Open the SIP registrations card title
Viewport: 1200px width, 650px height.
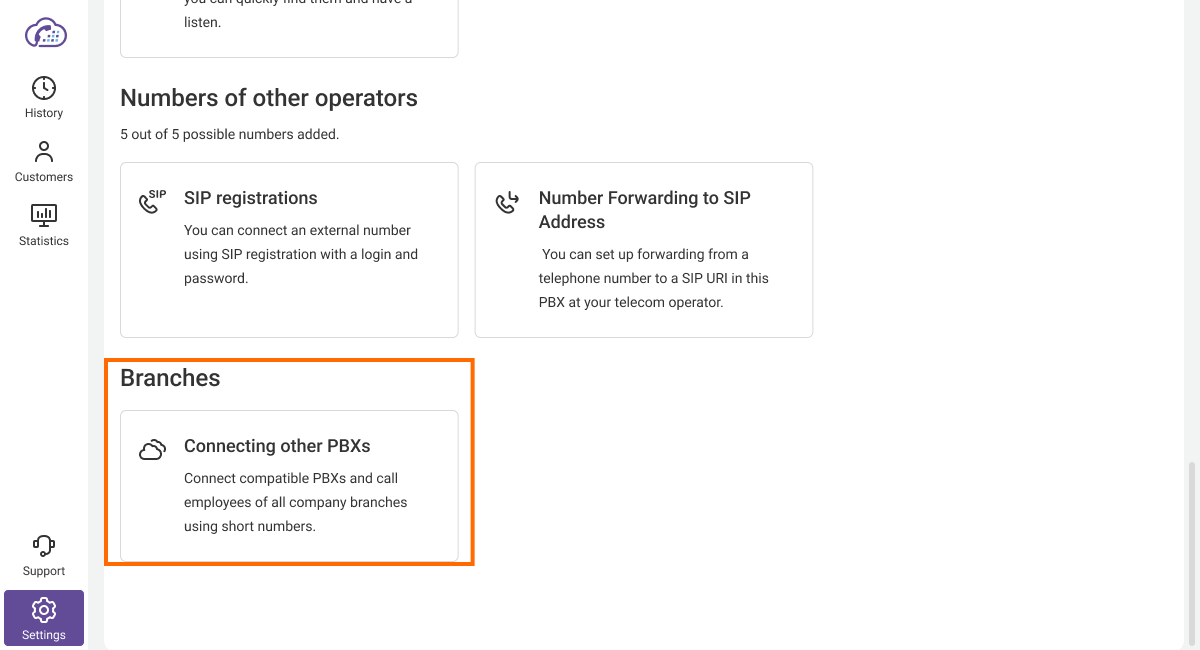coord(250,198)
